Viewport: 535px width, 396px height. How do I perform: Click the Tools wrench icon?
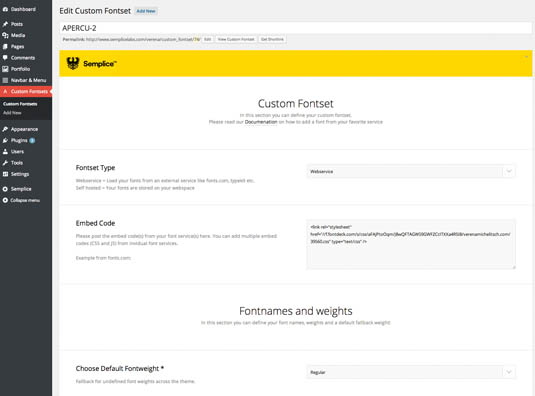pos(5,163)
